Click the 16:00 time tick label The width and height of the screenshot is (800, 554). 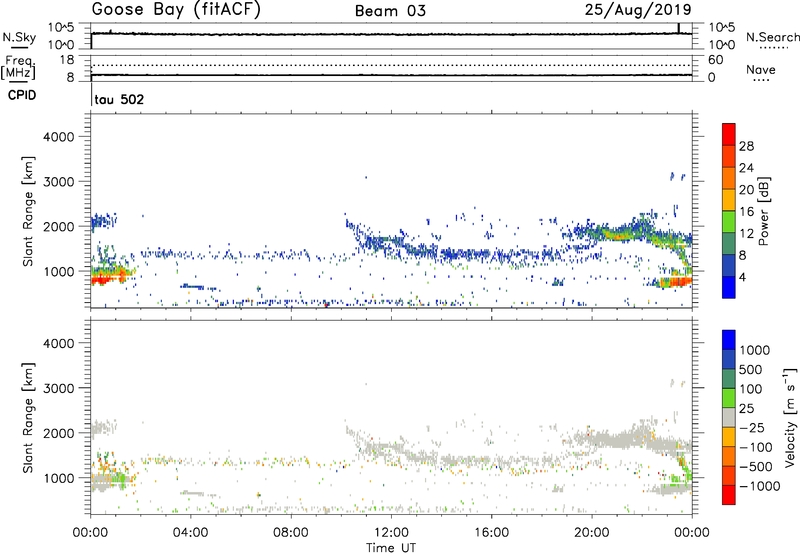click(x=491, y=533)
